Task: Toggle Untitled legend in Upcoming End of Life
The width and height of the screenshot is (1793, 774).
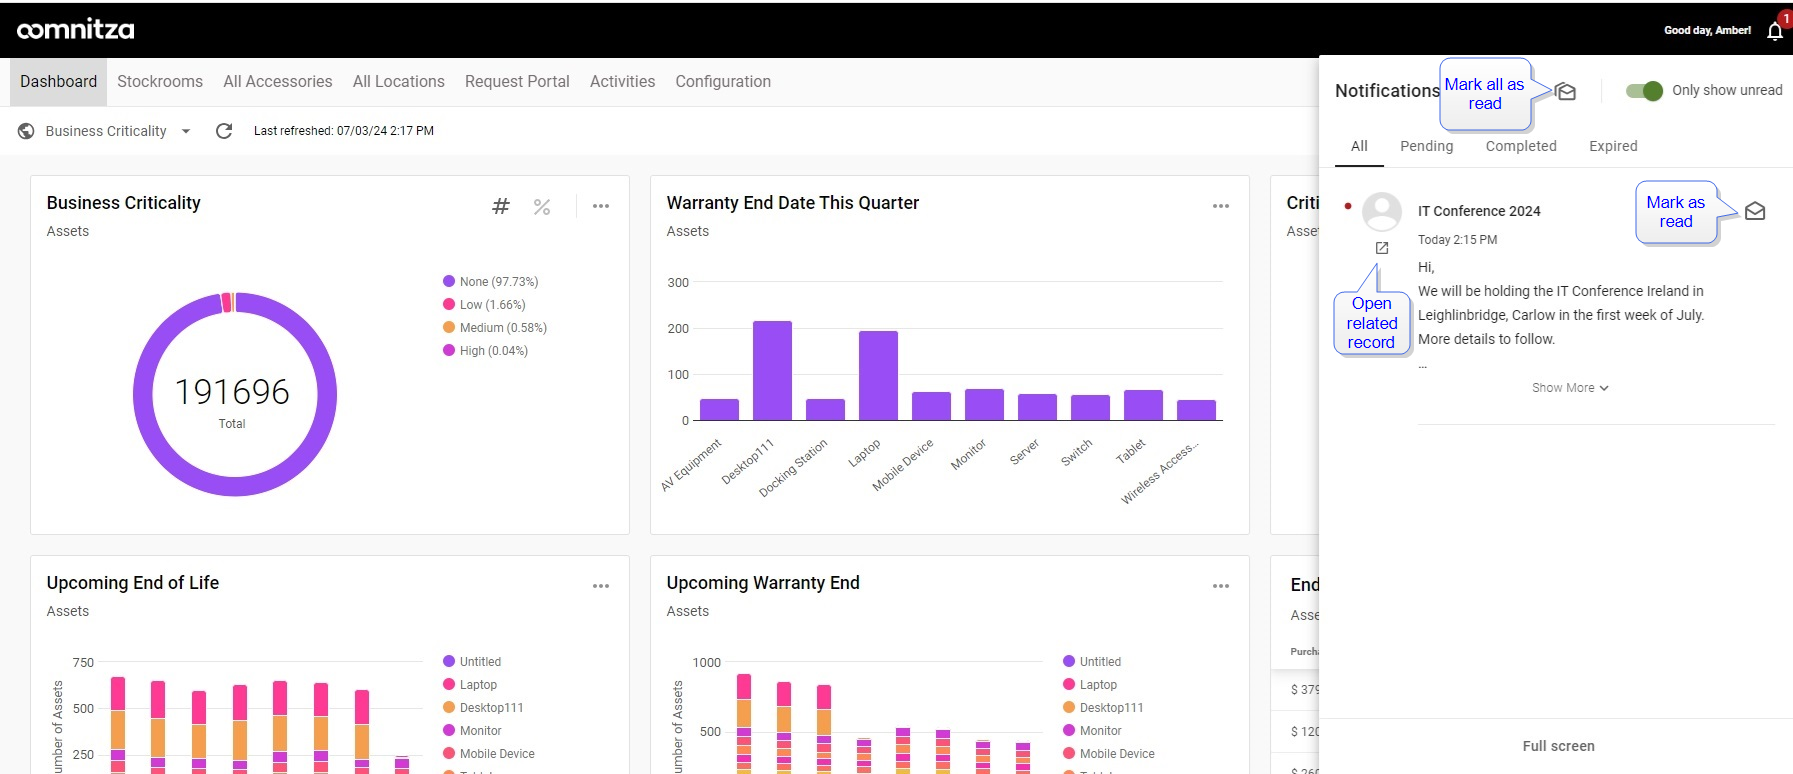Action: [x=472, y=662]
